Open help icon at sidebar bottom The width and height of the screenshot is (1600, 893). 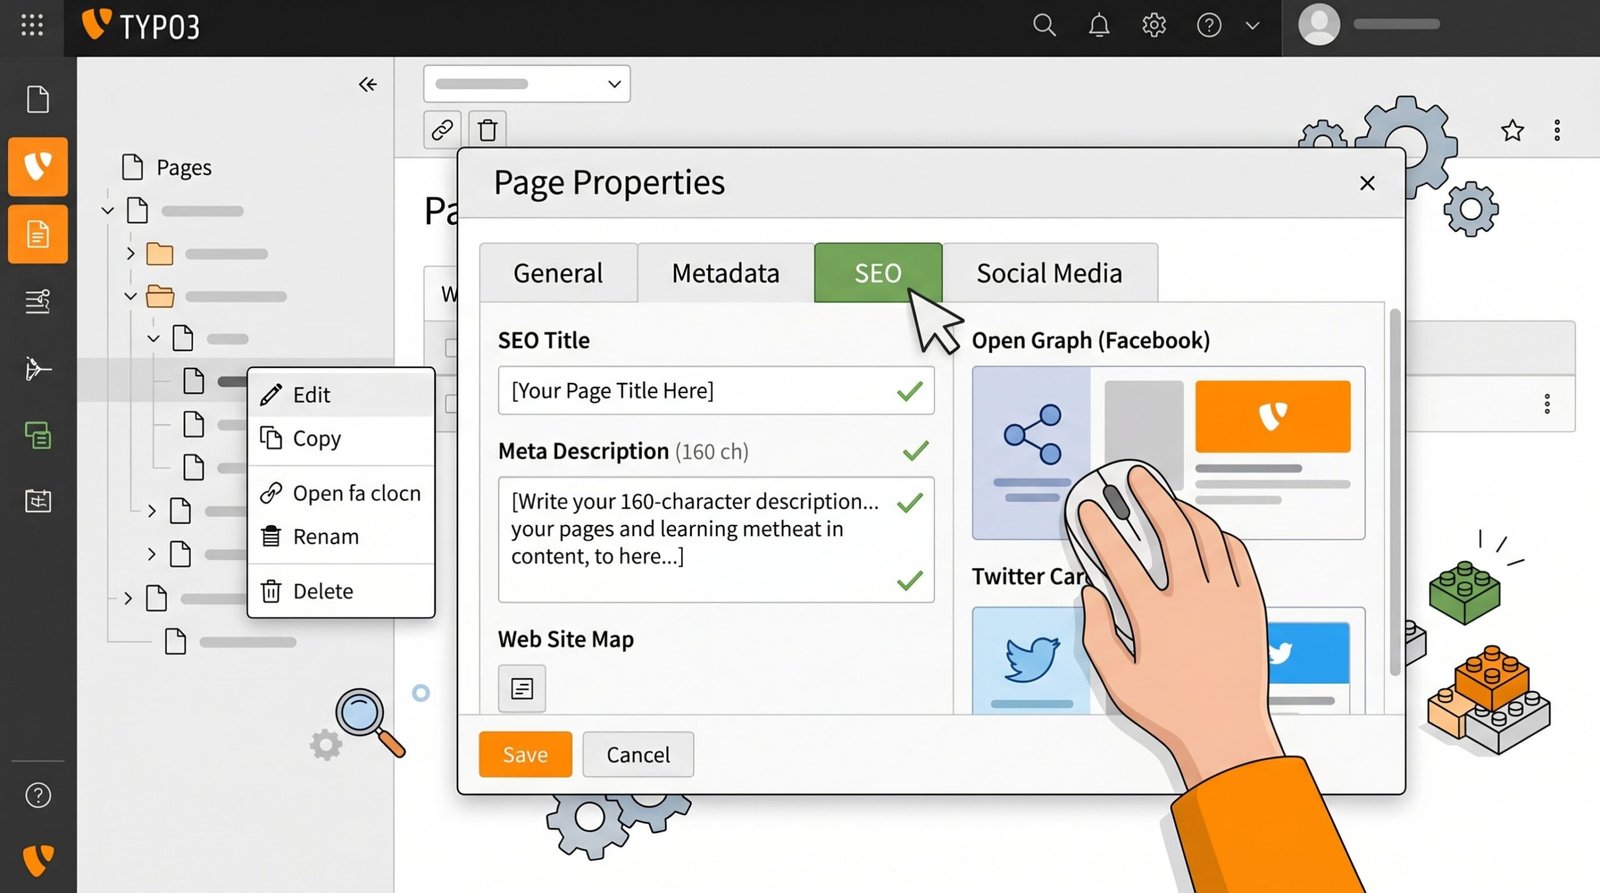coord(38,795)
